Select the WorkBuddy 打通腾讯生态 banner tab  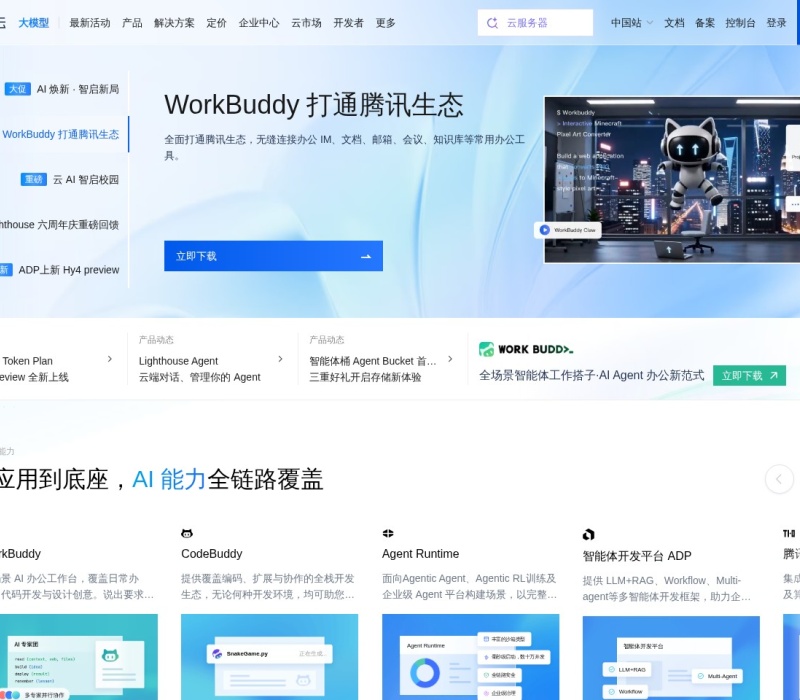pos(61,134)
